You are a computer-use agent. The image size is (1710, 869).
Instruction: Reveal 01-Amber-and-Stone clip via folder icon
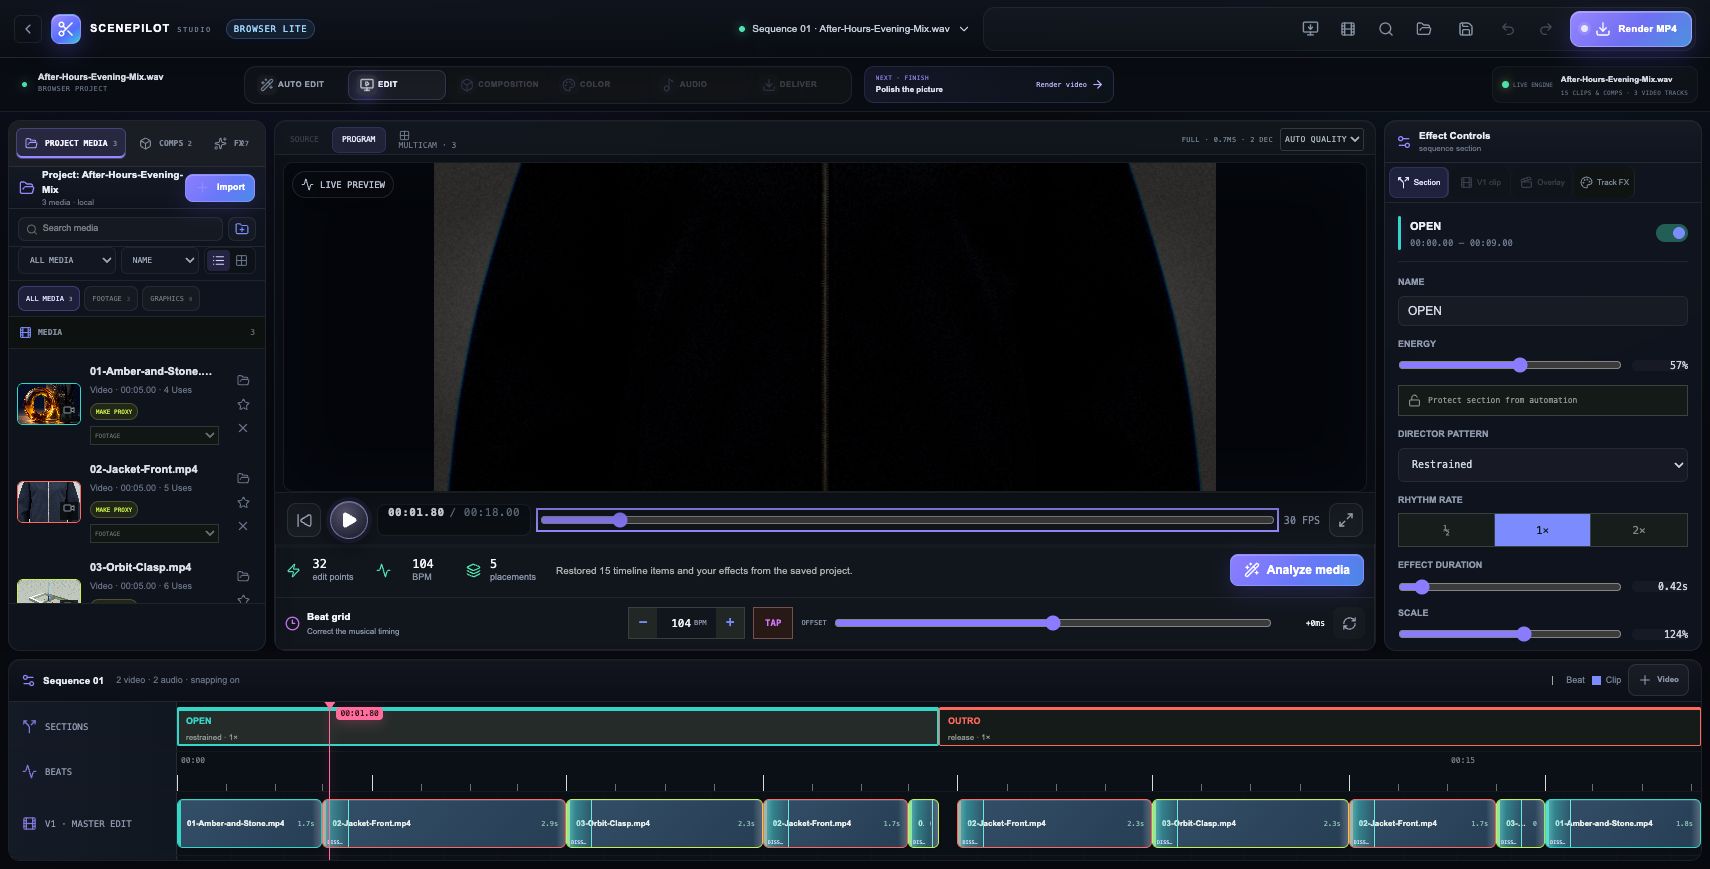click(243, 380)
